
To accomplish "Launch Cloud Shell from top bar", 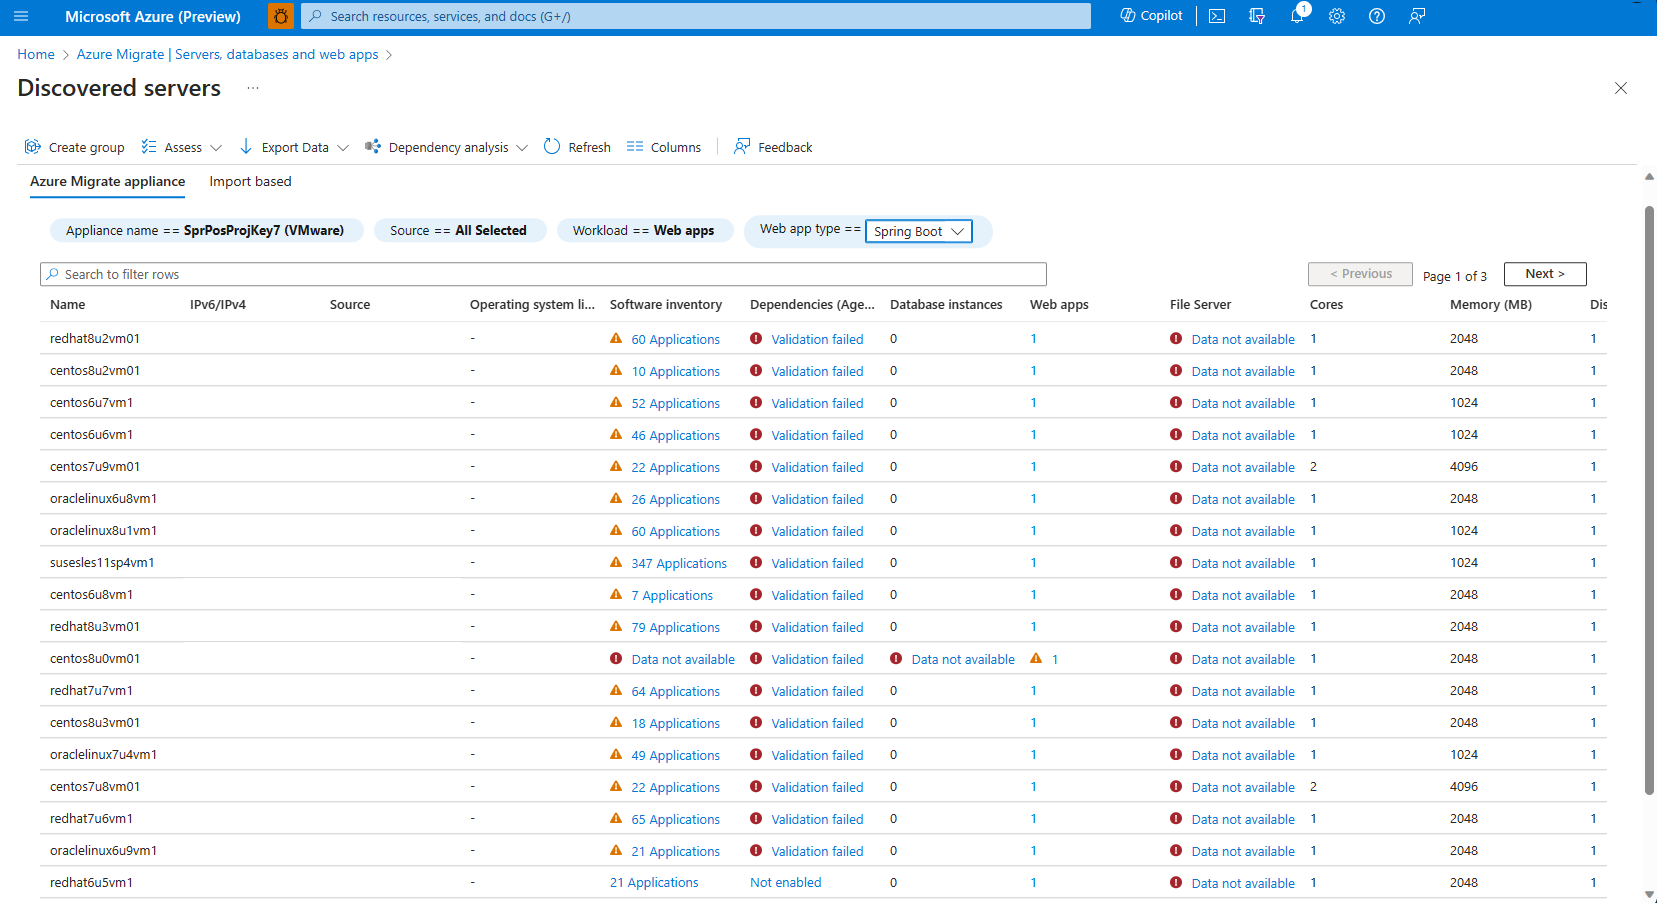I will [x=1217, y=16].
